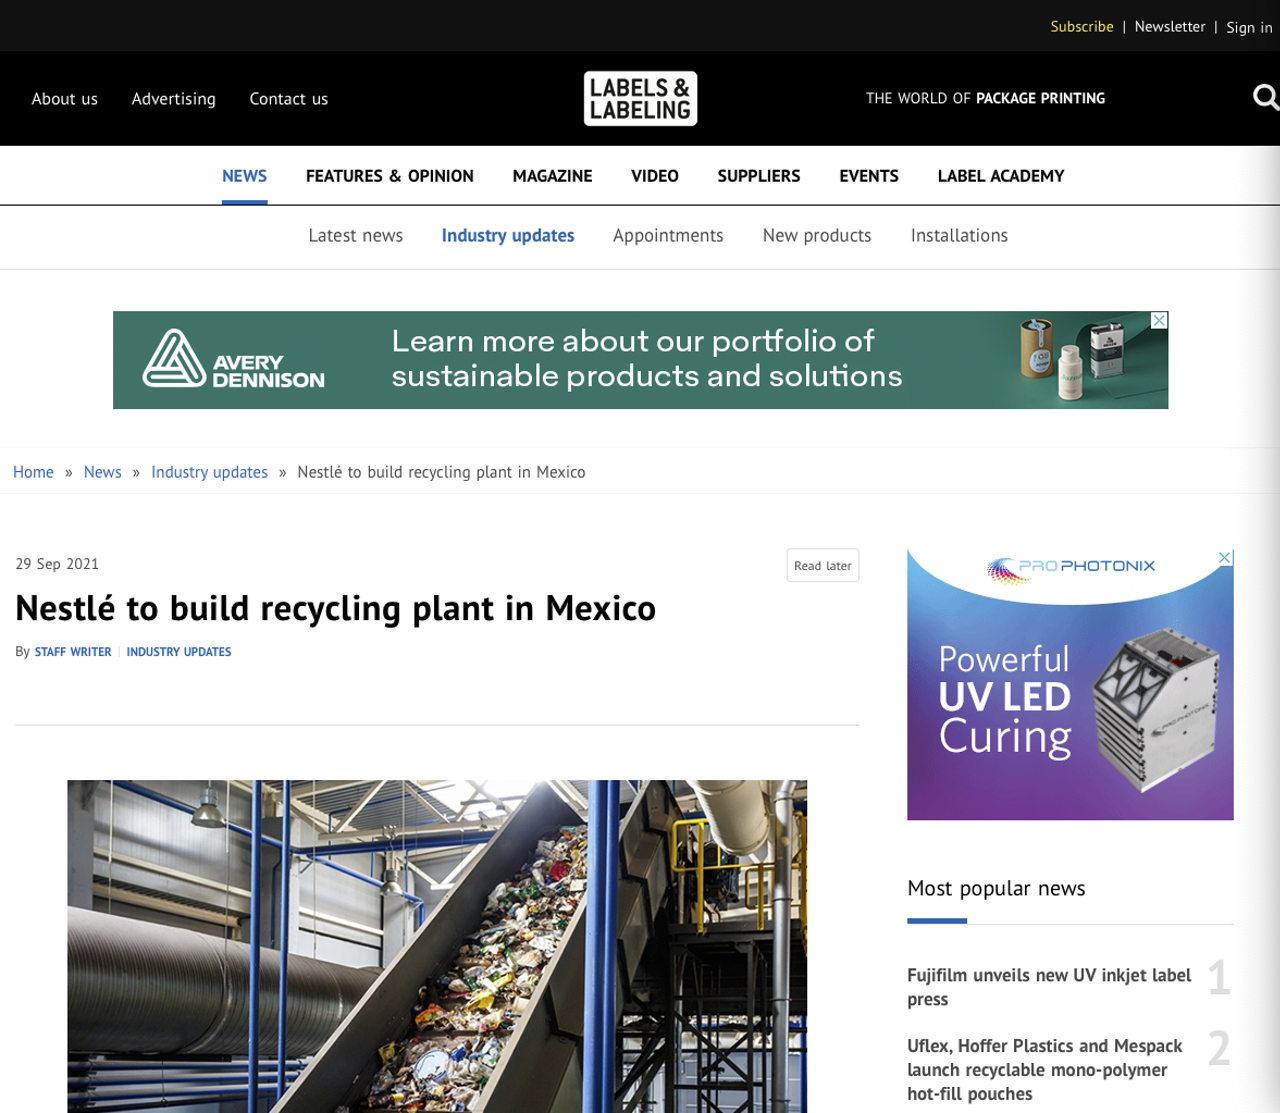This screenshot has width=1280, height=1113.
Task: Click the recycling plant article image
Action: click(437, 945)
